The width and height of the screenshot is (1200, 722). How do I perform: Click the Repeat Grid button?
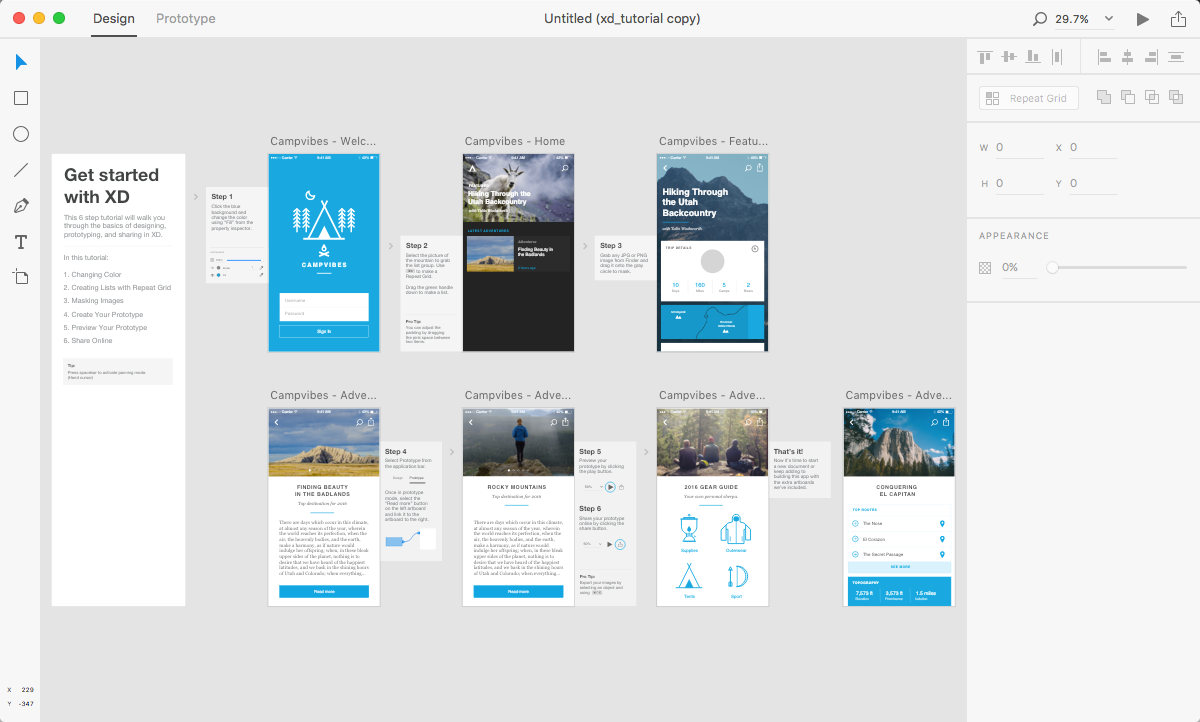[1029, 98]
